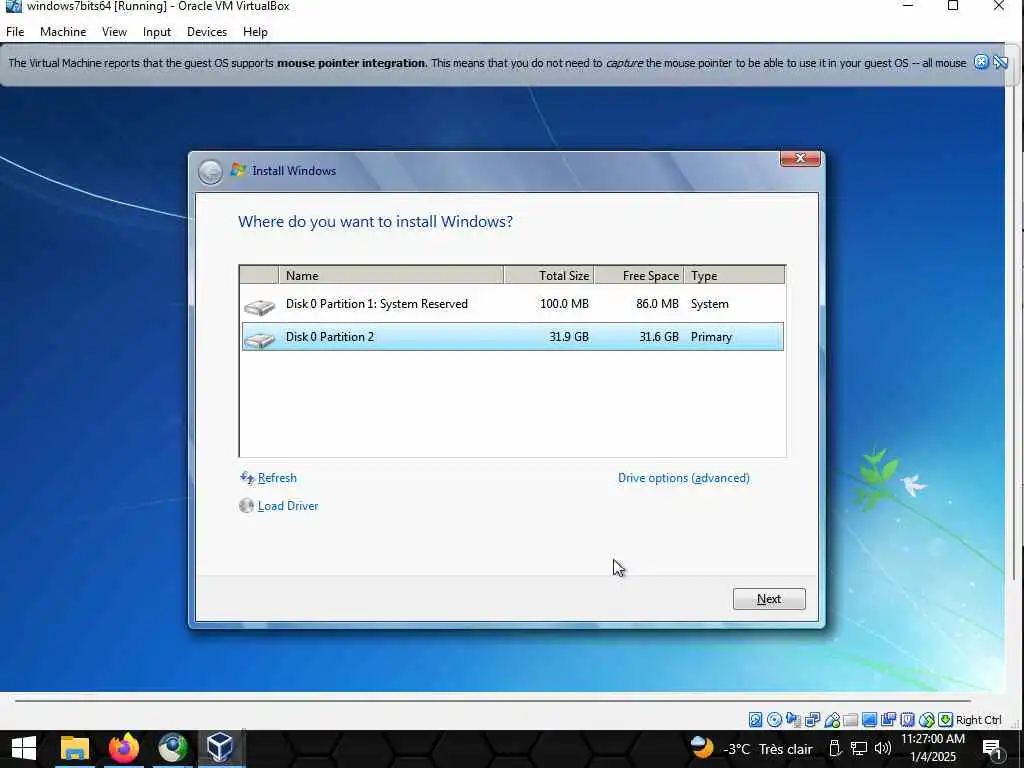Screen dimensions: 1024x768
Task: Click the optical disk status icon
Action: tap(775, 720)
